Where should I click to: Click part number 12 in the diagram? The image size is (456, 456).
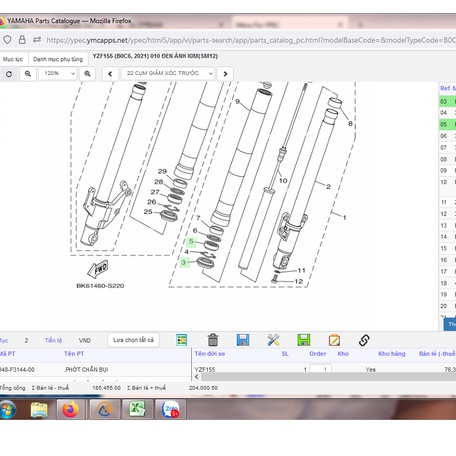pos(298,282)
